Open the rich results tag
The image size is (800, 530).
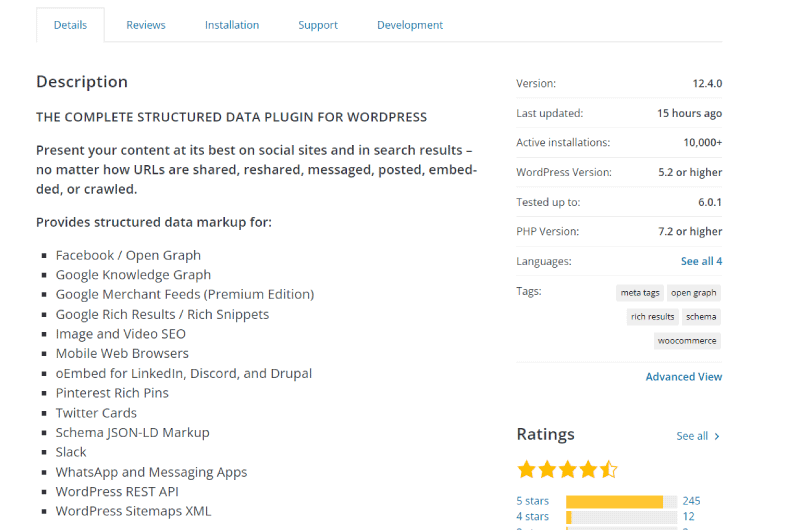(x=653, y=317)
